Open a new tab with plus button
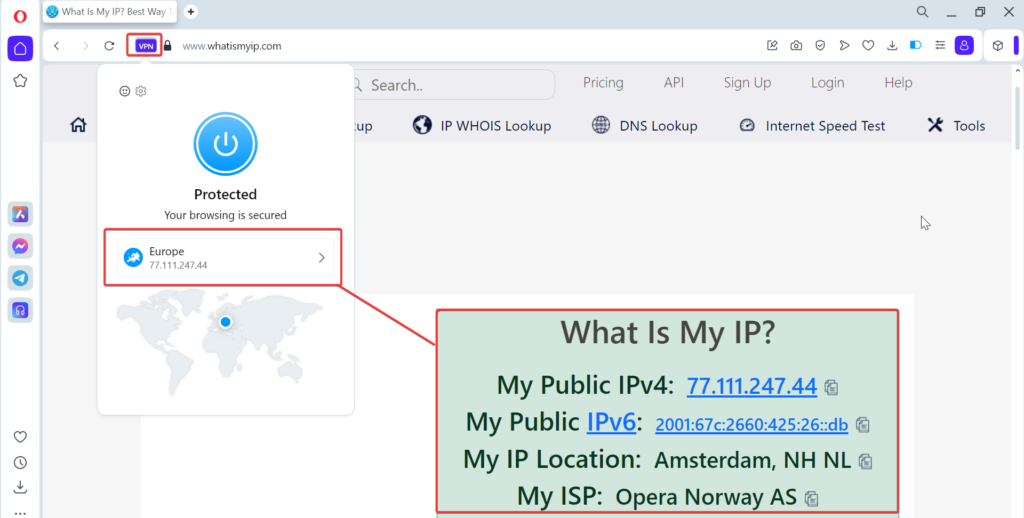The height and width of the screenshot is (518, 1024). click(x=191, y=12)
